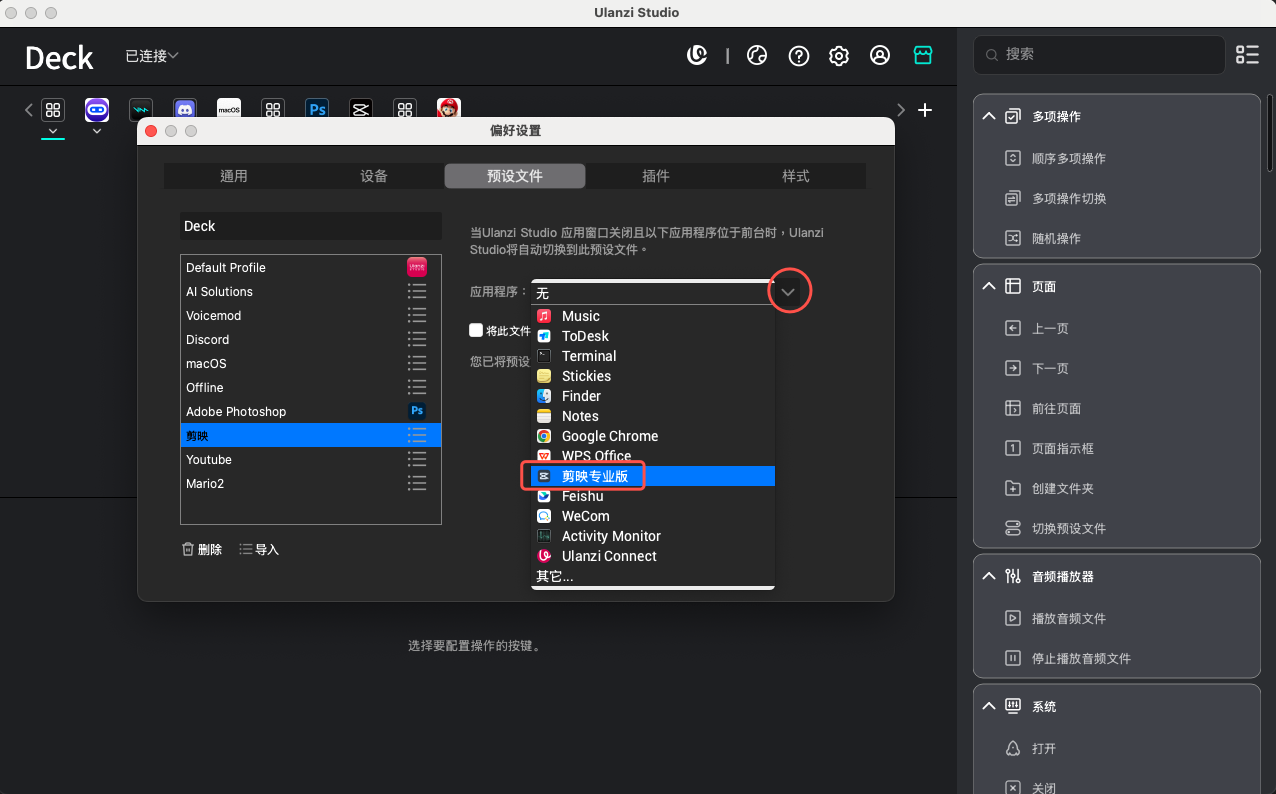
Task: Open settings gear icon in header
Action: point(839,56)
